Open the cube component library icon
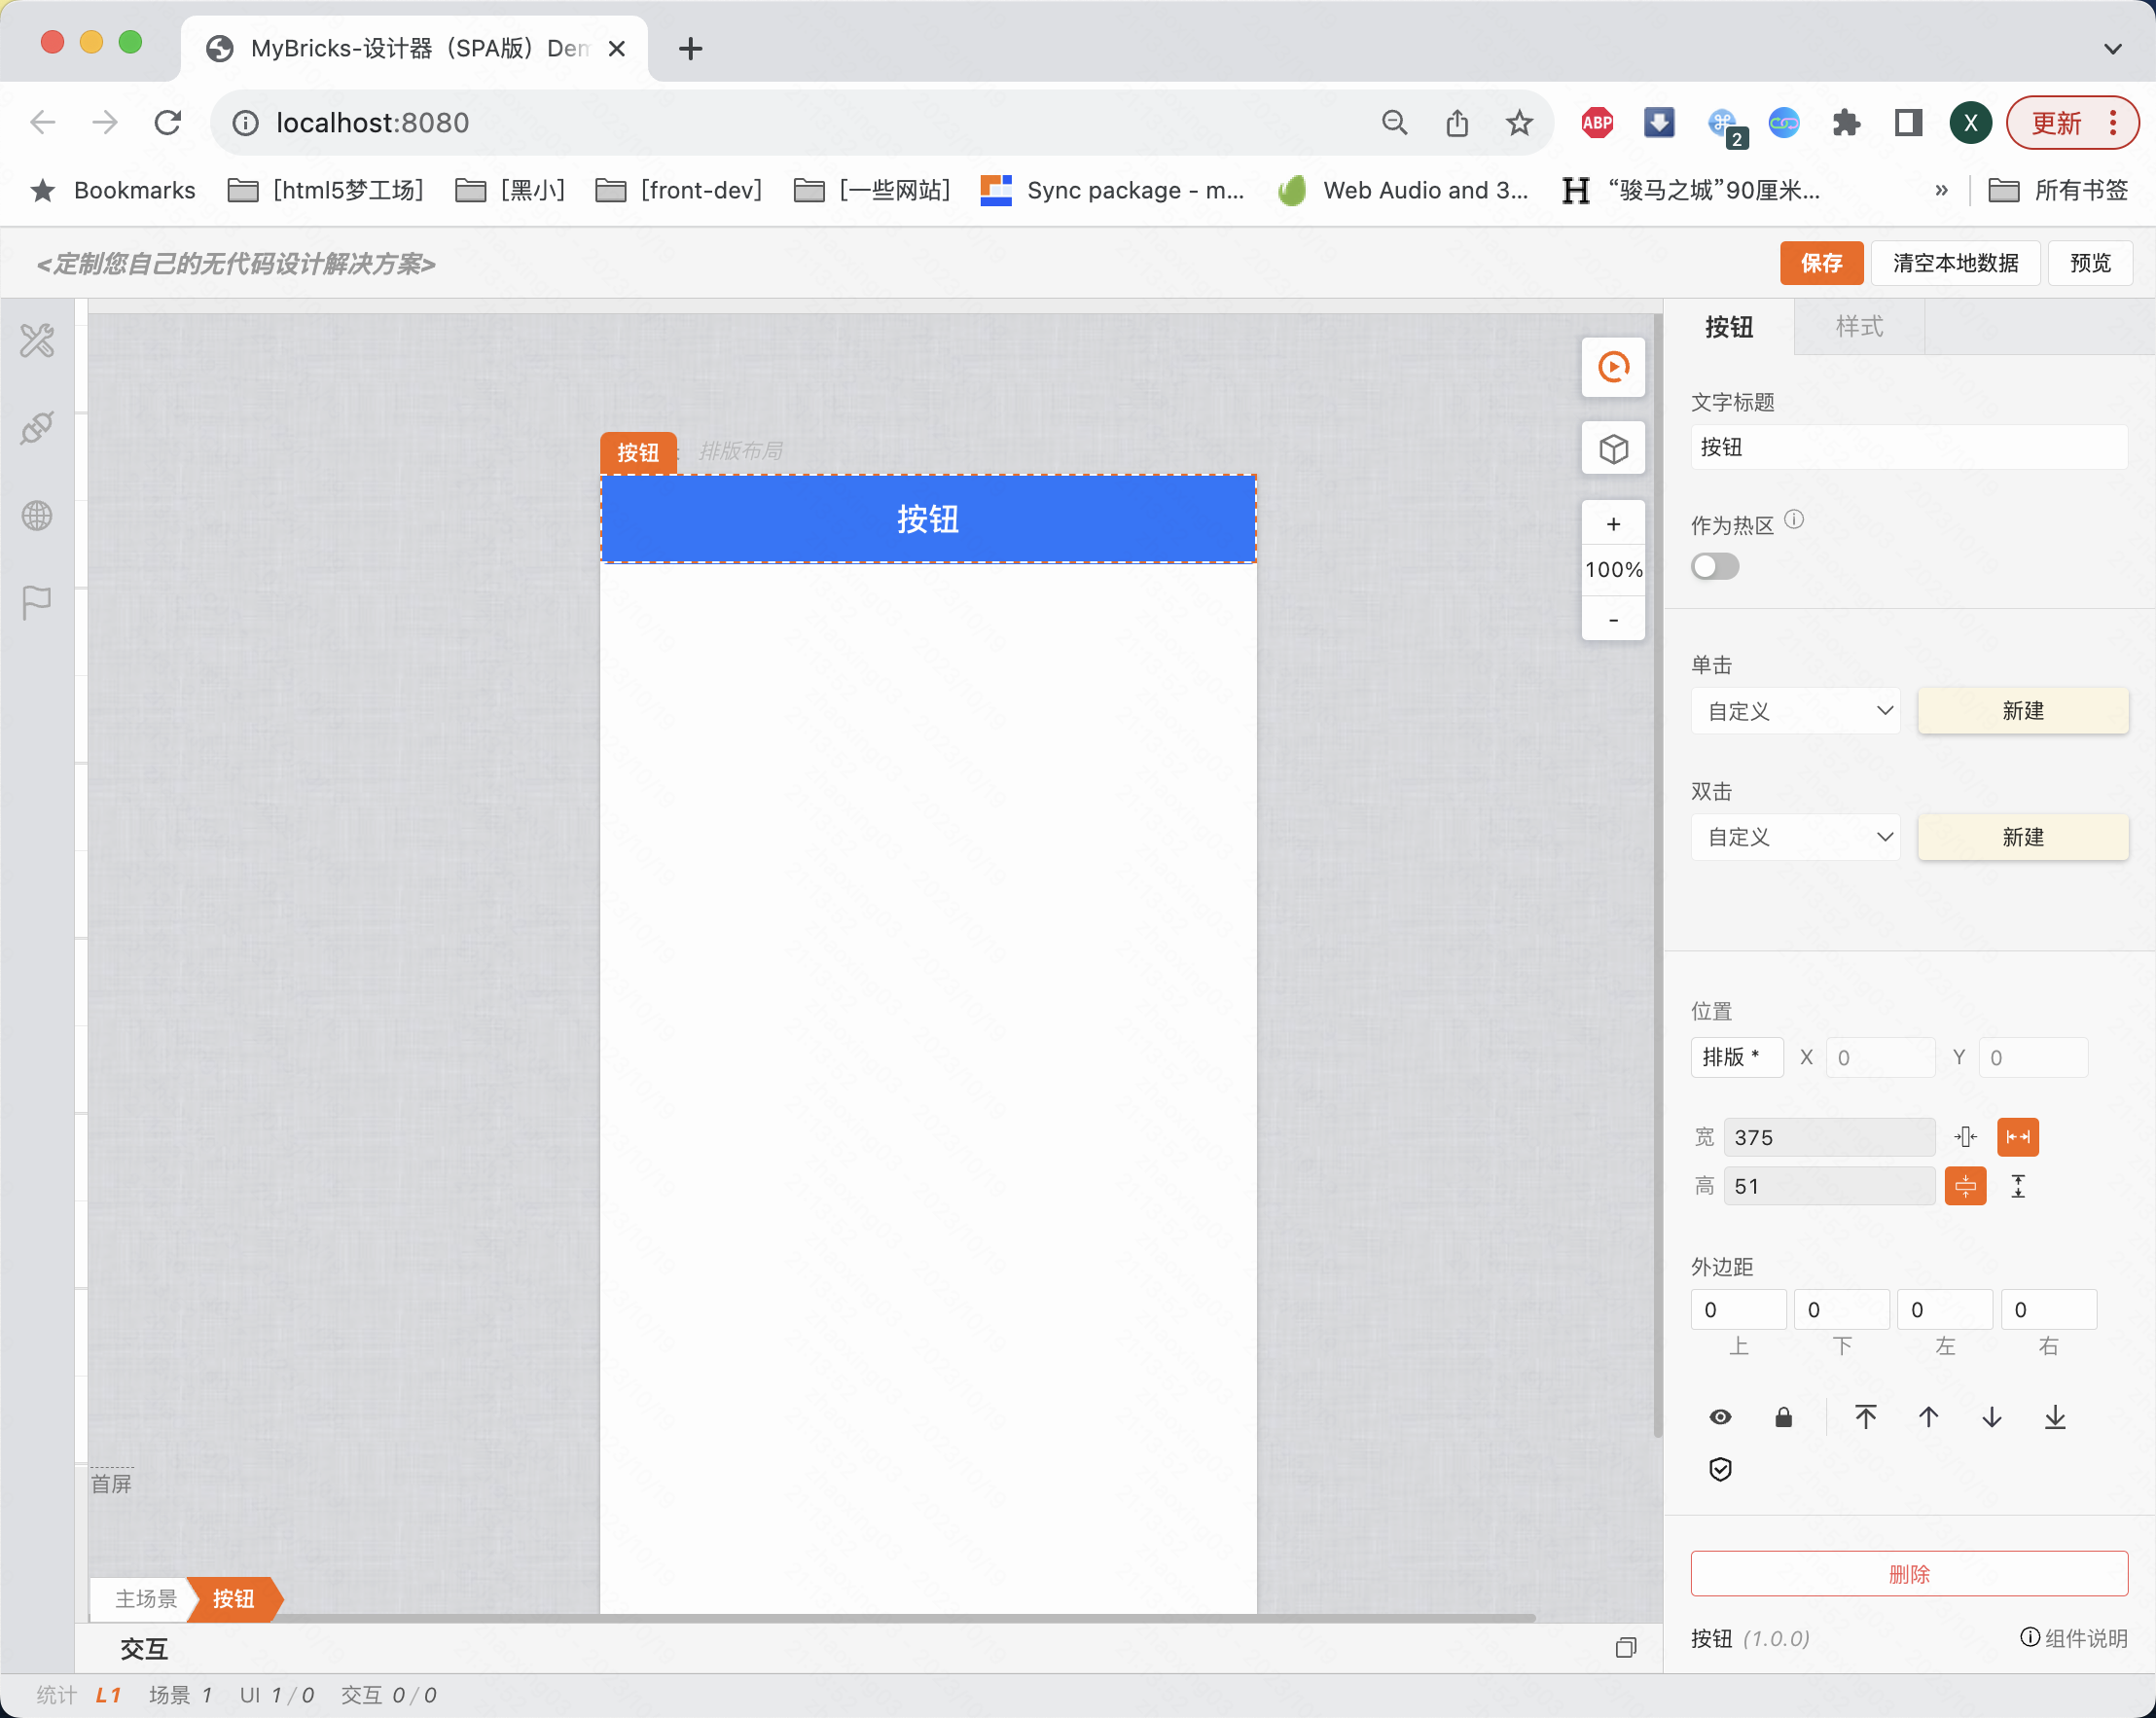This screenshot has width=2156, height=1718. (x=1613, y=449)
